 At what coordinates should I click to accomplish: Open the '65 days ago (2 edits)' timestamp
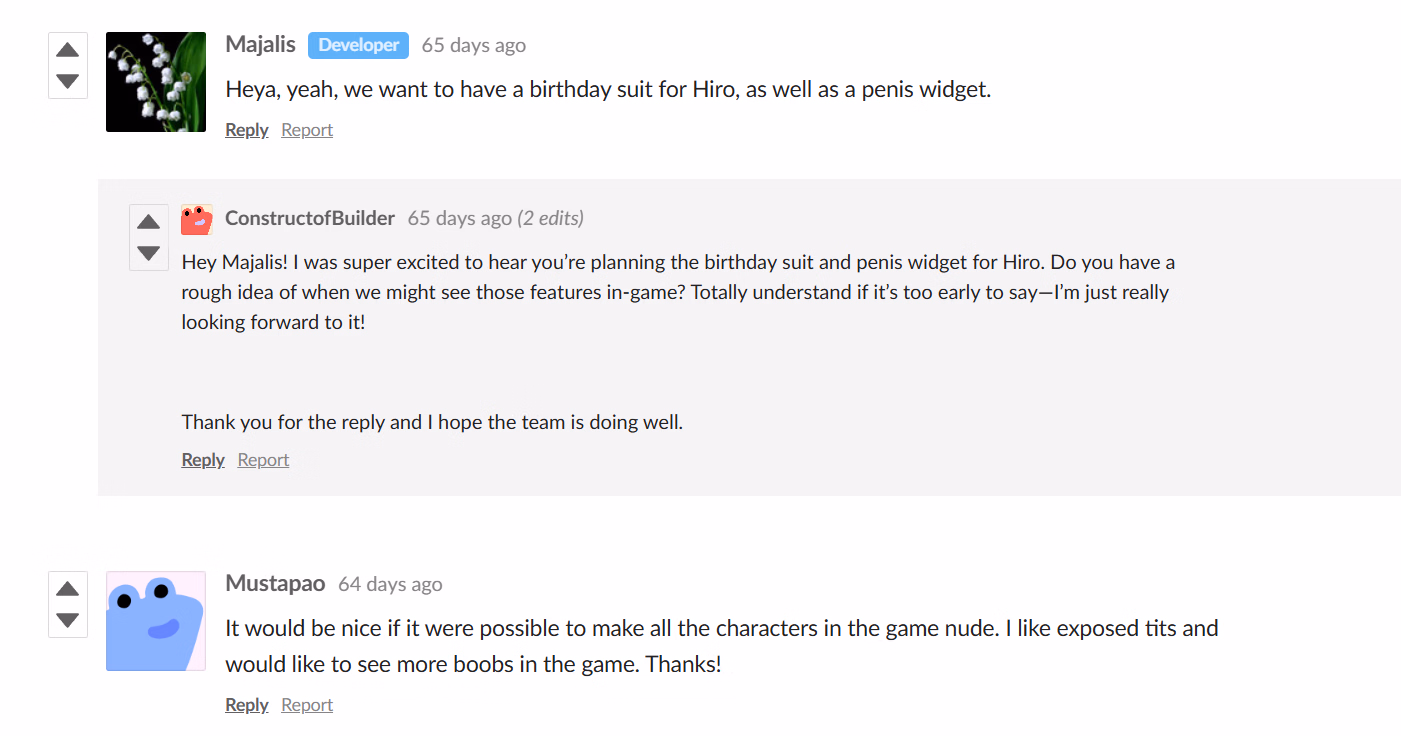click(x=495, y=218)
